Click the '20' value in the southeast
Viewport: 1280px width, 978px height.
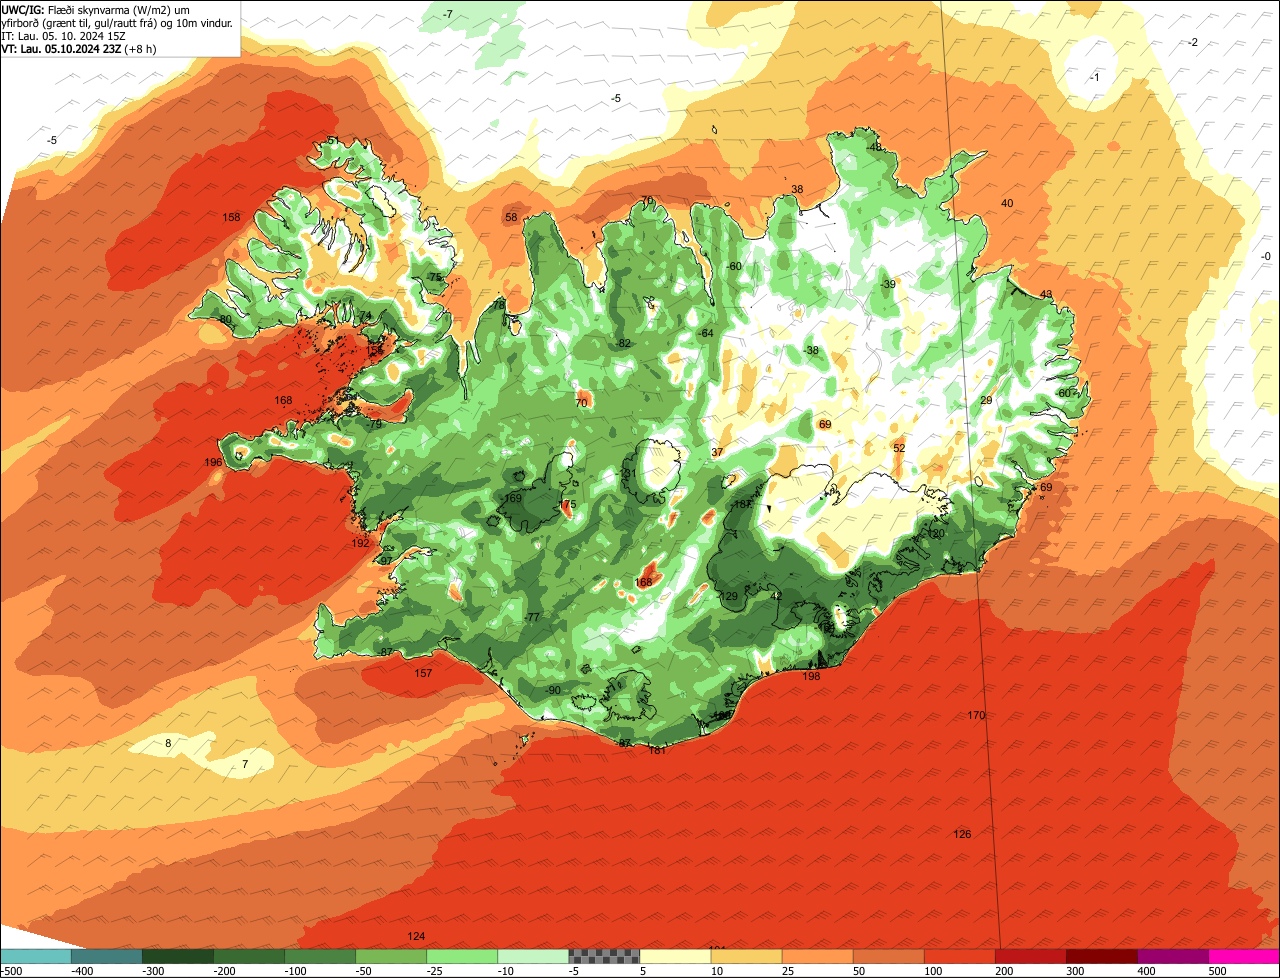[938, 534]
